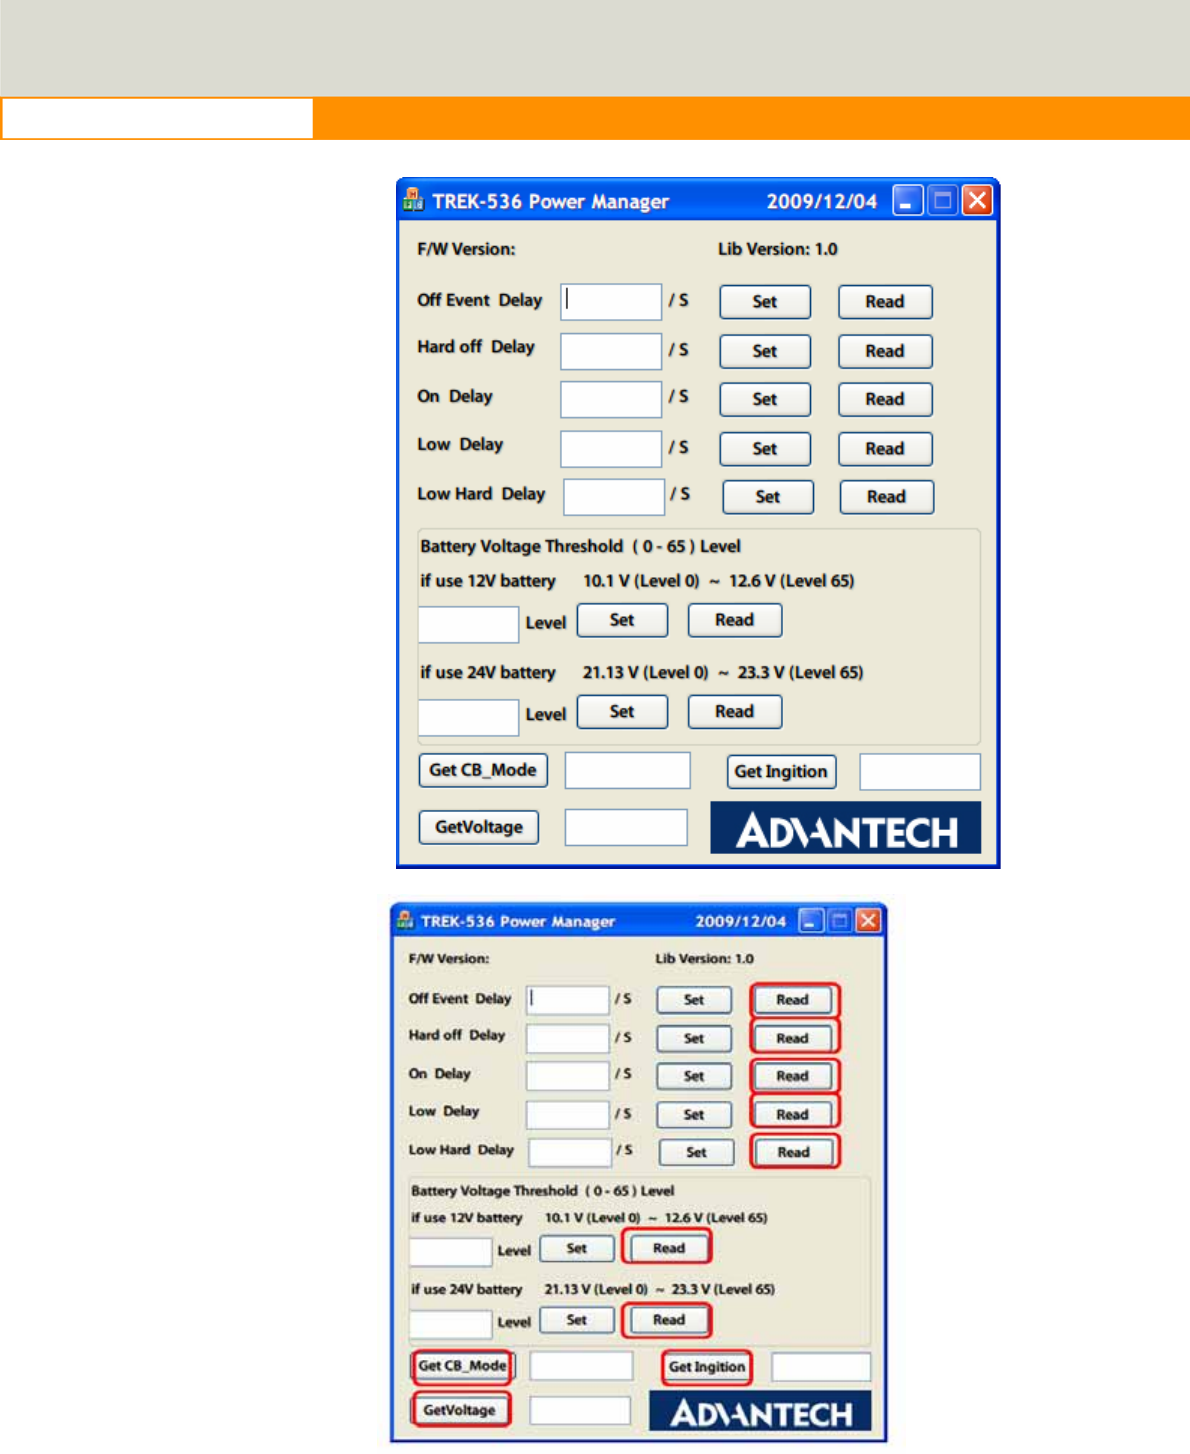Click the 12V battery Level input in larger window
Viewport: 1190px width, 1454px height.
(468, 624)
